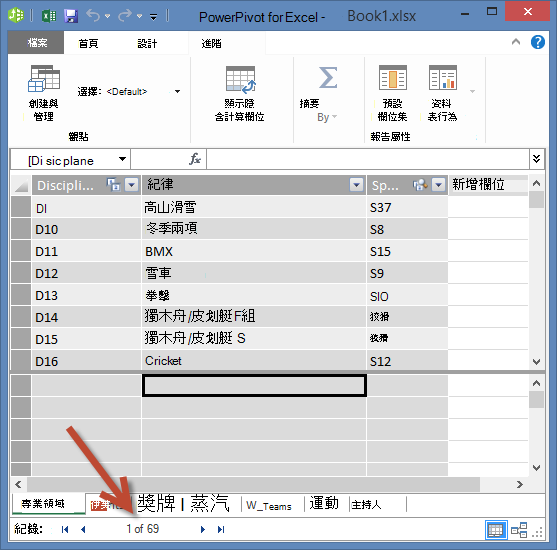Viewport: 557px width, 550px height.
Task: Click relationship icon on Discipli... column header
Action: 114,185
